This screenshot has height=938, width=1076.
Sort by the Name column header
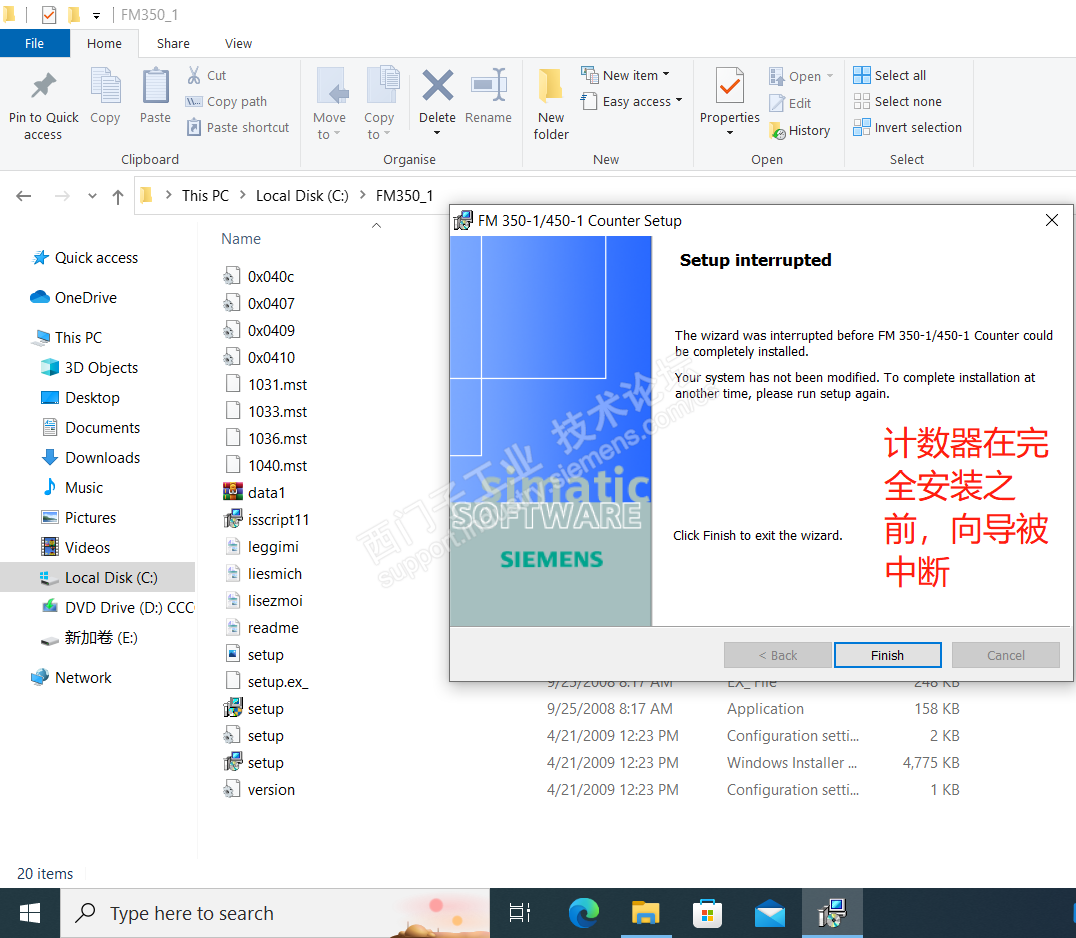pos(241,239)
